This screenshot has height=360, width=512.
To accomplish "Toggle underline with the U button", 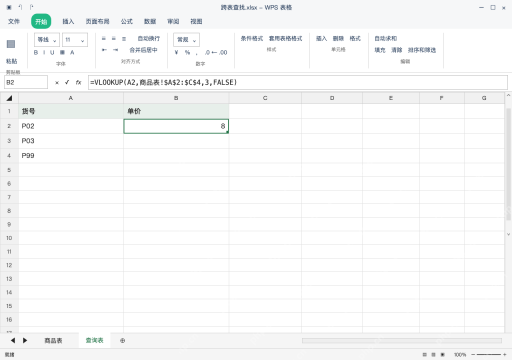I will point(52,52).
